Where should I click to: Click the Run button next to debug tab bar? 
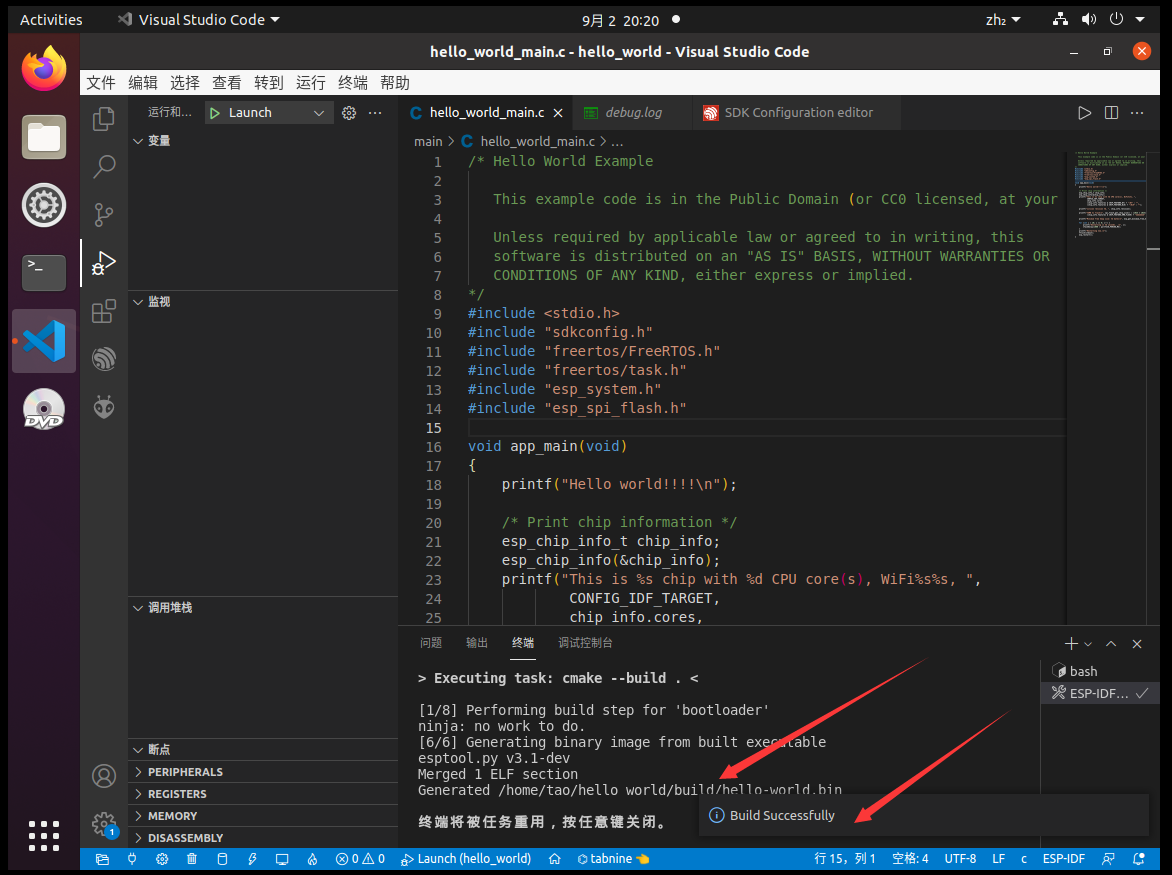tap(1084, 113)
